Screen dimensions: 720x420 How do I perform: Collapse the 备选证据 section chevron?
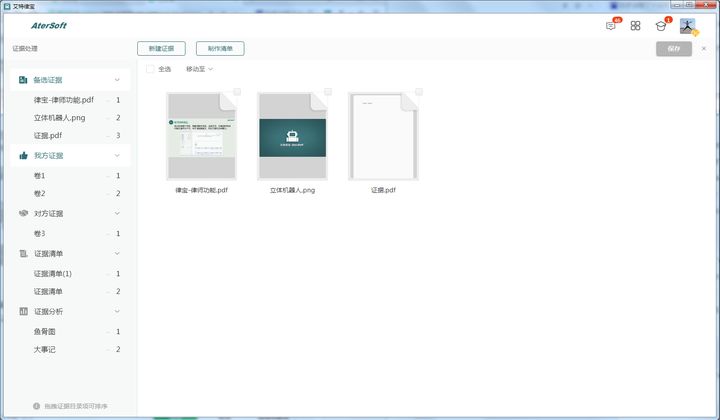[117, 80]
